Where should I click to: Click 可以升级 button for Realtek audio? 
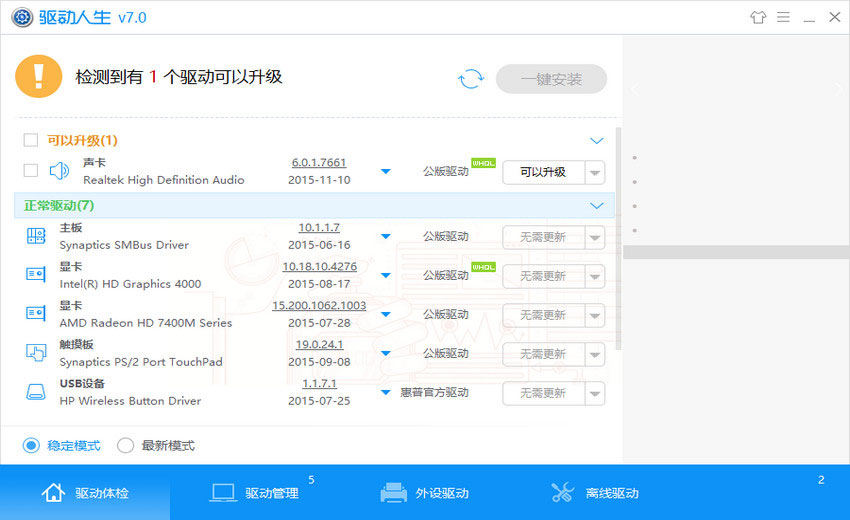[544, 172]
